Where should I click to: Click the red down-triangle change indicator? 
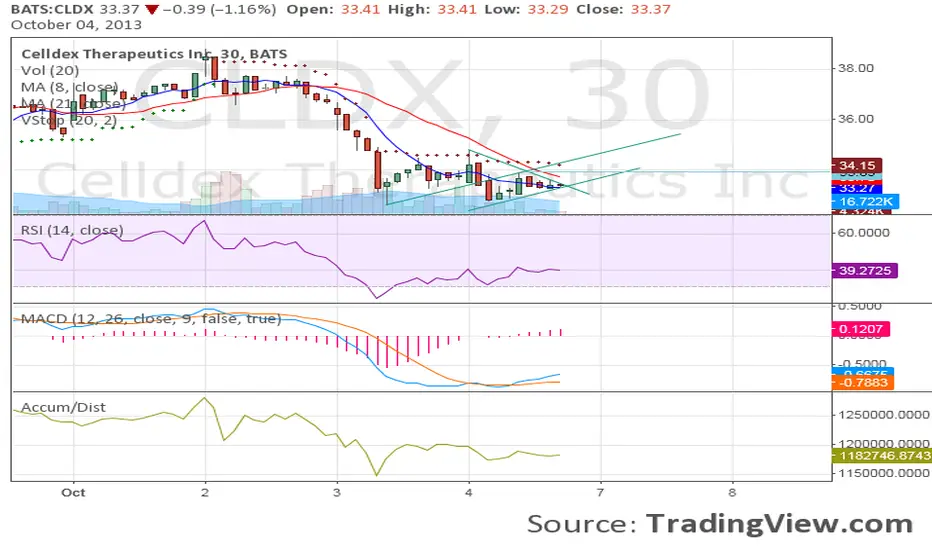pos(152,10)
